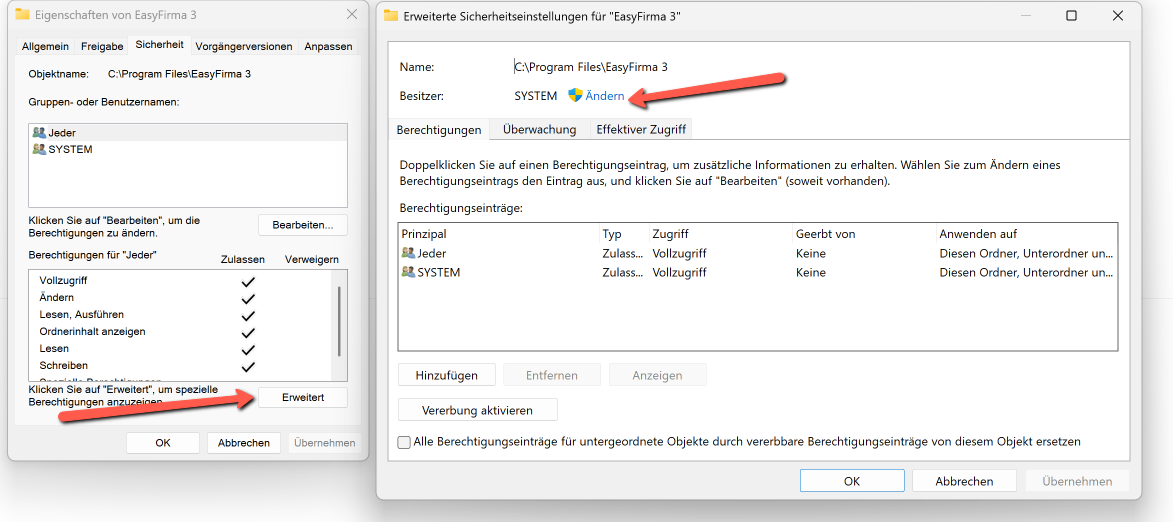Click folder icon in Erweiterte Sicherheitseinstellungen title
This screenshot has width=1173, height=522.
click(x=391, y=16)
